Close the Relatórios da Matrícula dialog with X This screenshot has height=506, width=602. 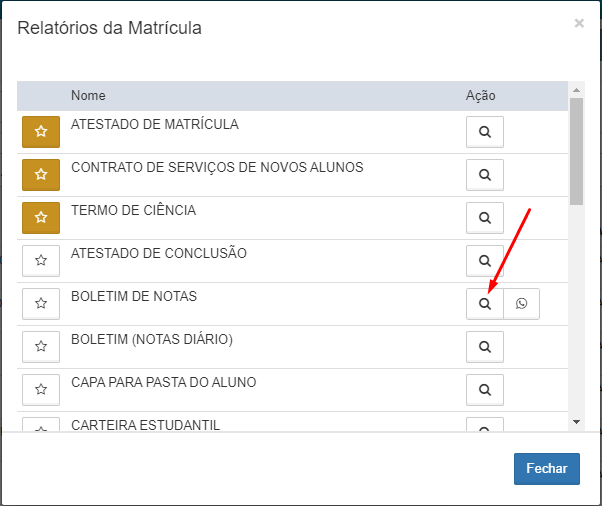coord(579,23)
